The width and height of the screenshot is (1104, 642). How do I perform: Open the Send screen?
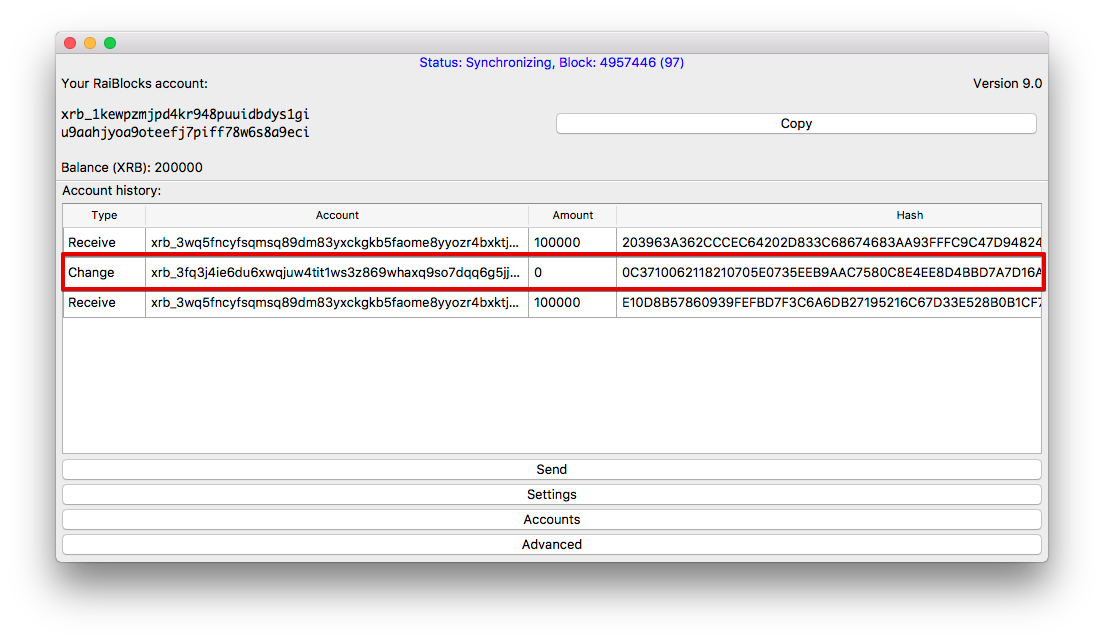click(551, 470)
